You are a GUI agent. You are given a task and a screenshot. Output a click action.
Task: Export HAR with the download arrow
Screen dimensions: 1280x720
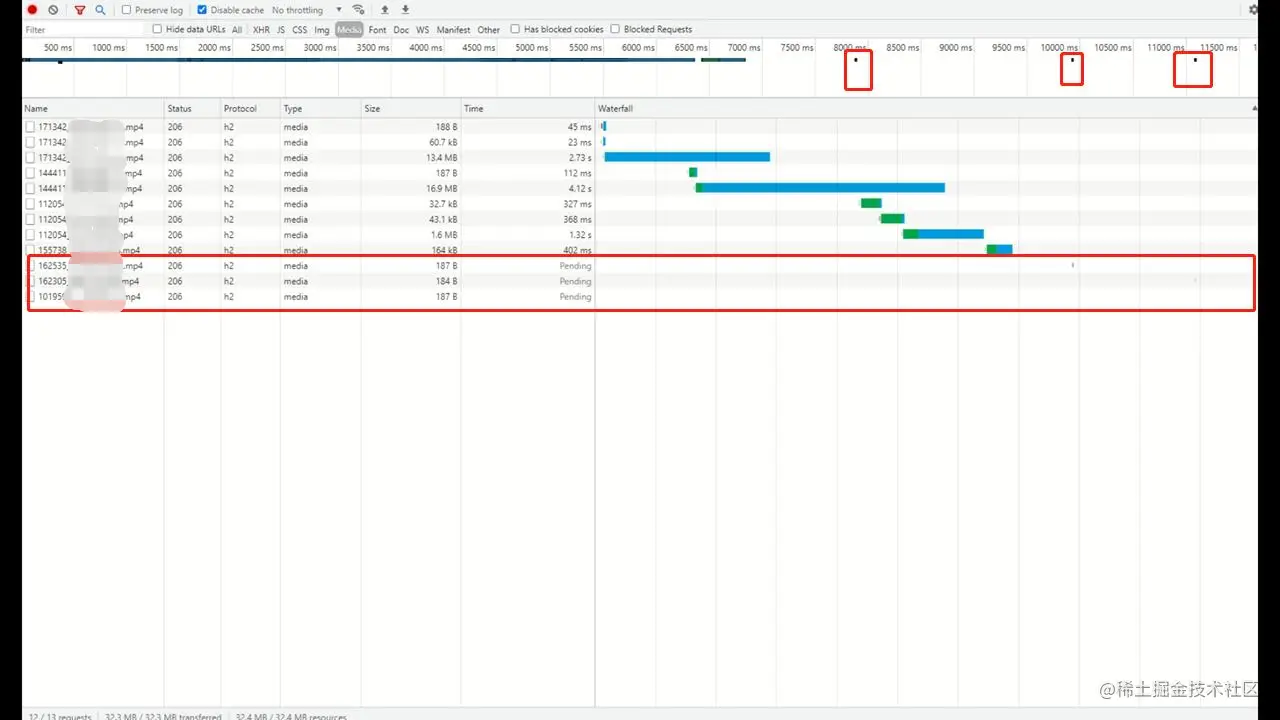405,10
